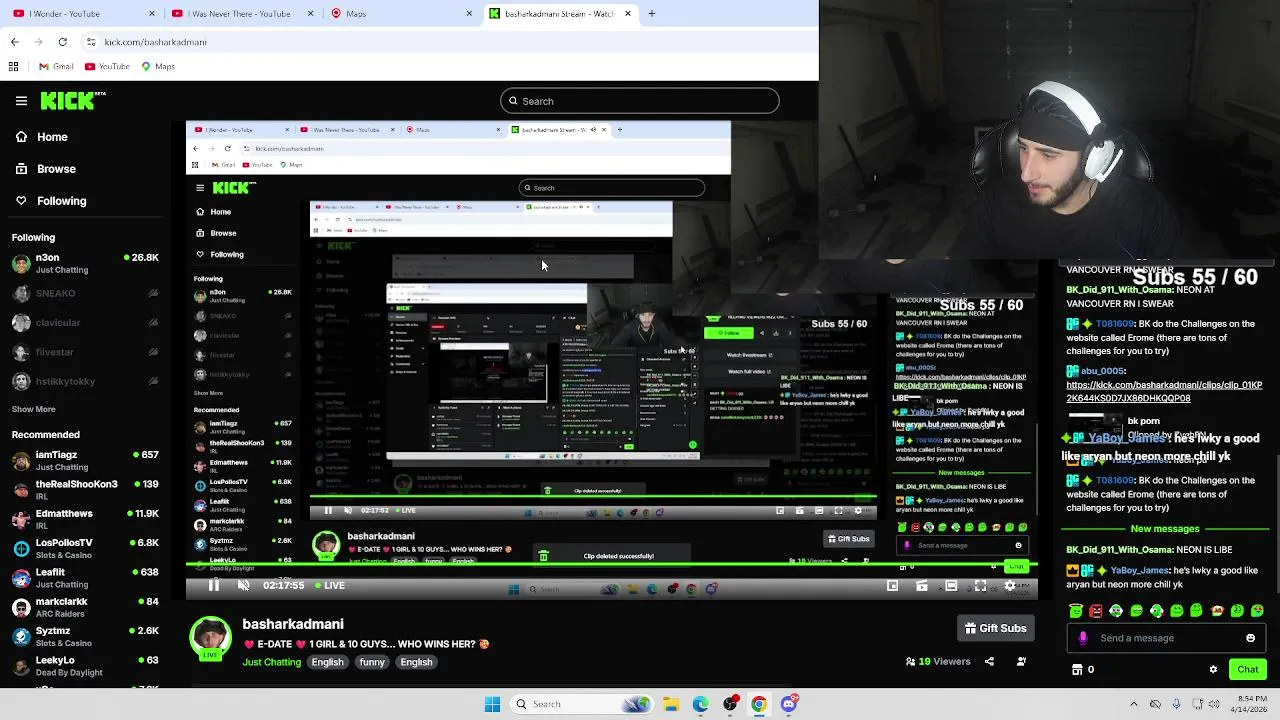
Task: Open the shop icon below the chat input
Action: coord(1077,670)
